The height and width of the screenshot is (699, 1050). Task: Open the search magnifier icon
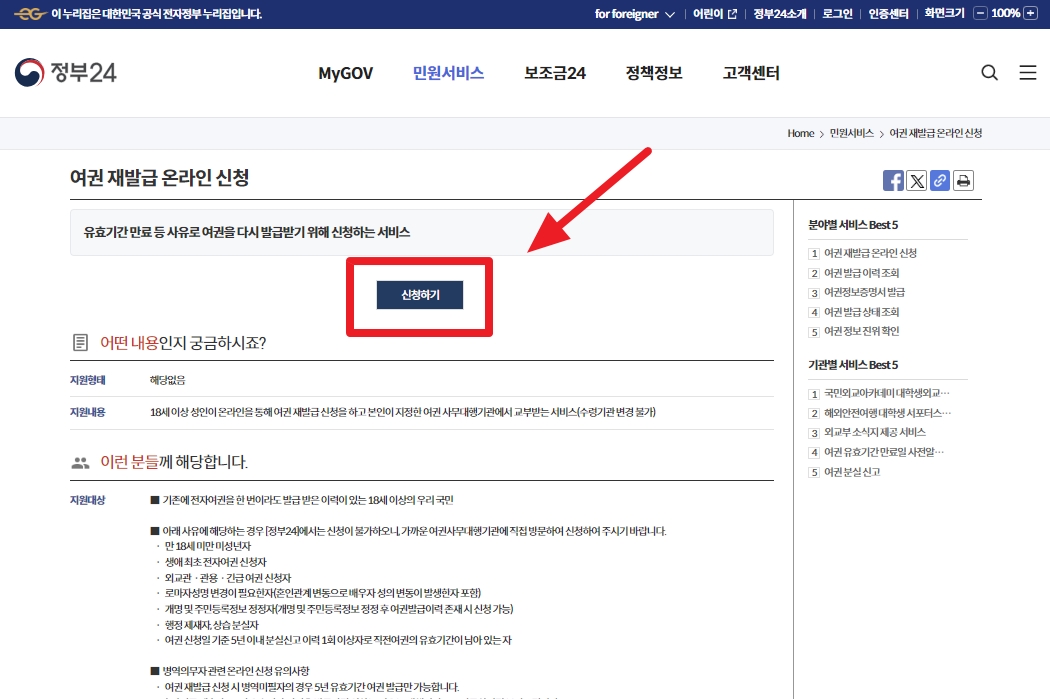[x=989, y=72]
